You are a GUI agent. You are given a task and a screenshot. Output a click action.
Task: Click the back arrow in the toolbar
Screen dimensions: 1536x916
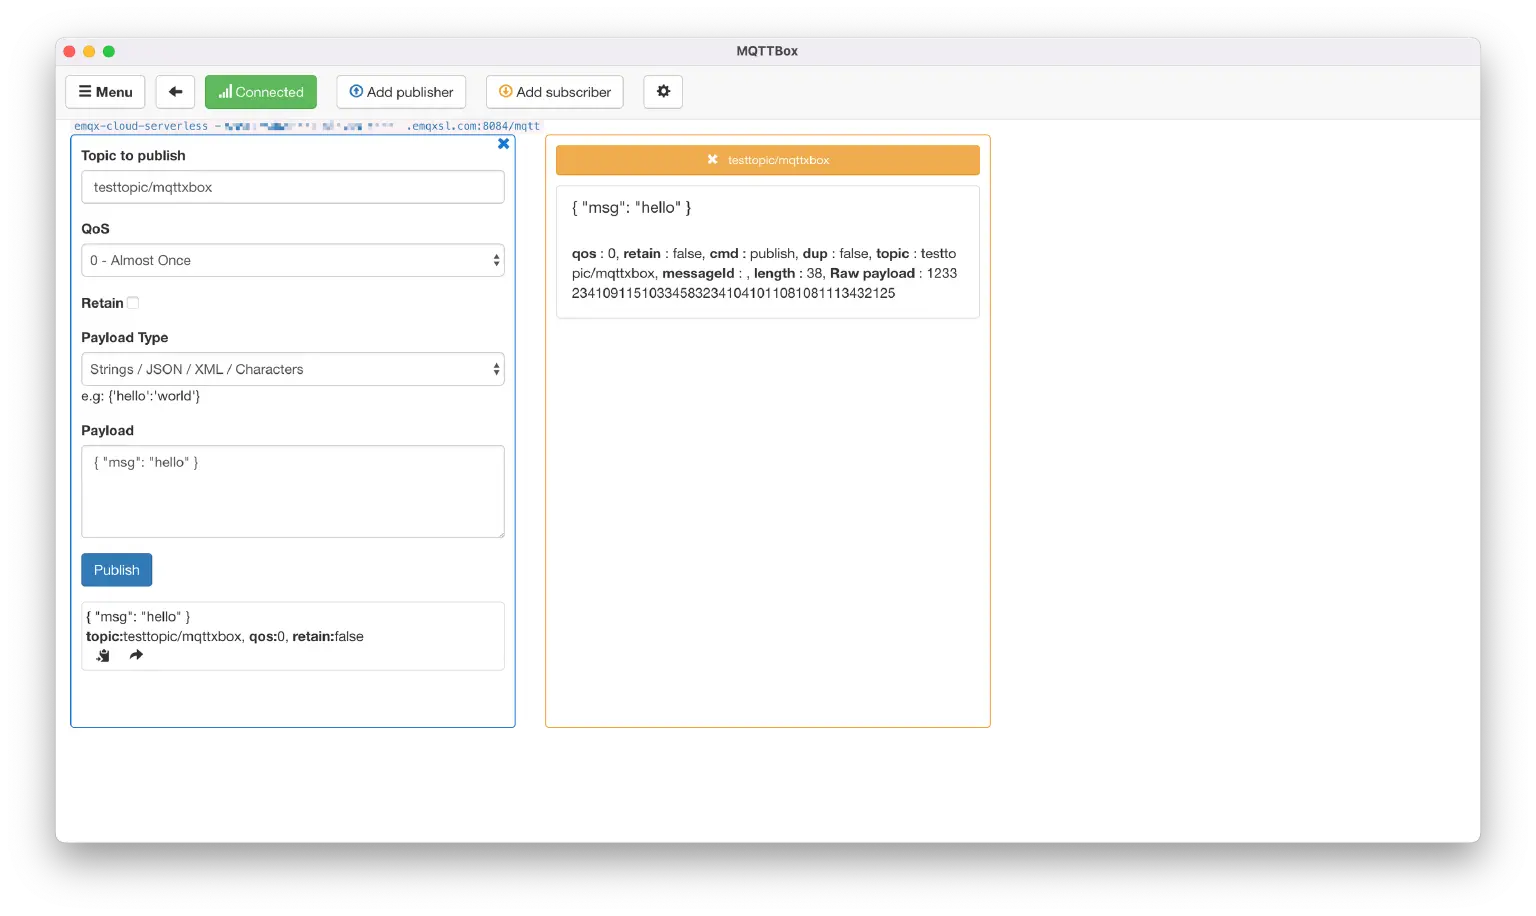click(175, 91)
